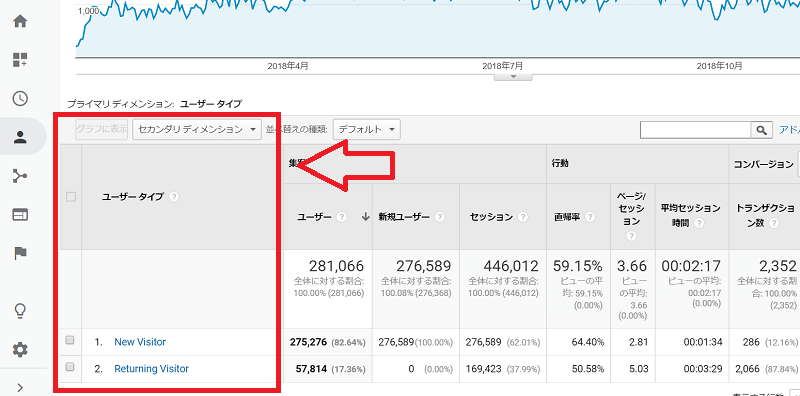800x396 pixels.
Task: Click help icon beside 直帰率 column
Action: [590, 217]
